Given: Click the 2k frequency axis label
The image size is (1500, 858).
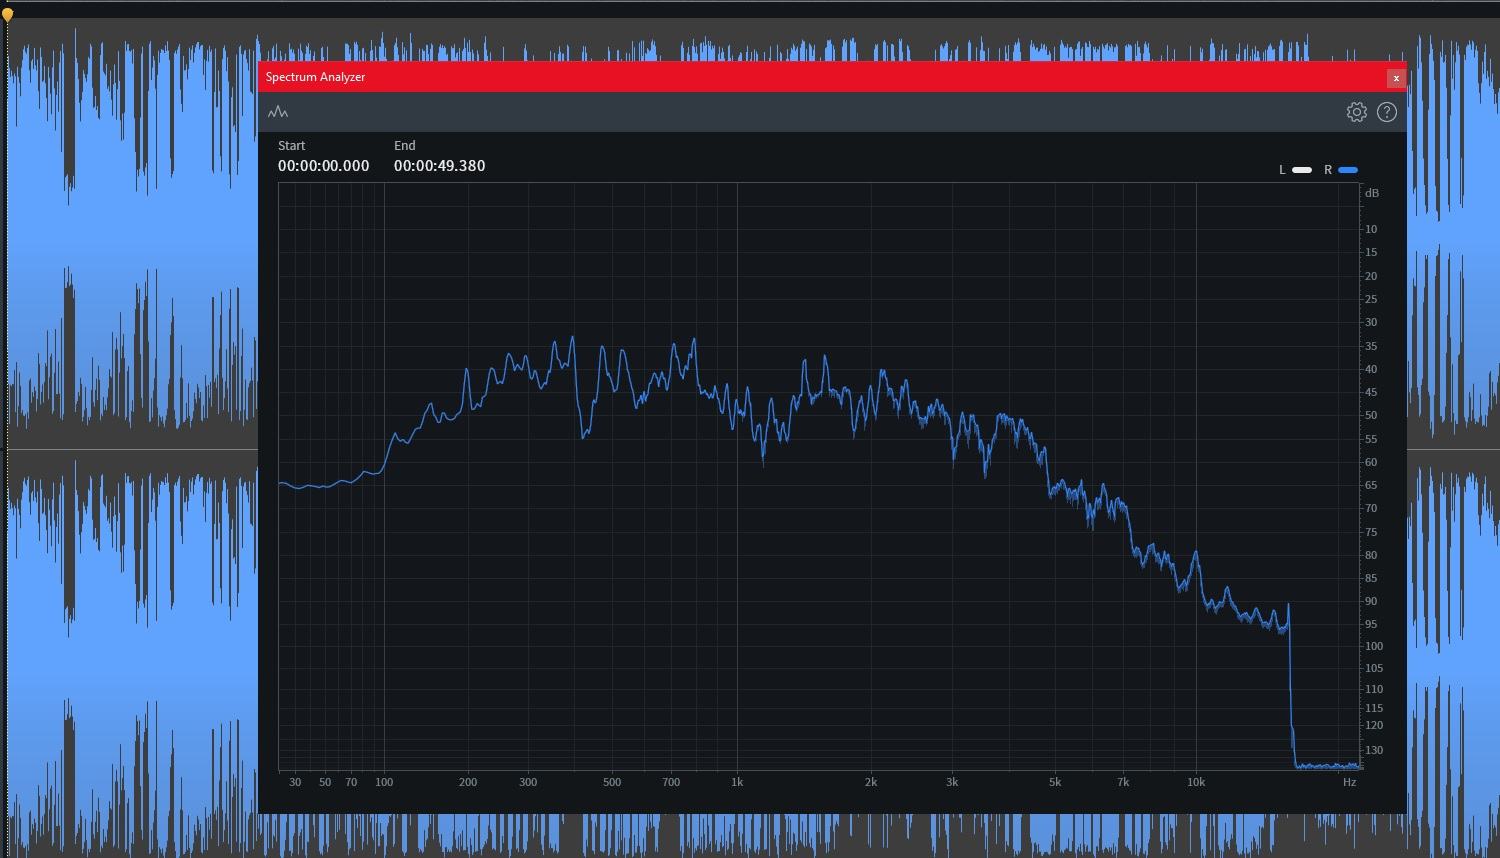Looking at the screenshot, I should (x=871, y=782).
